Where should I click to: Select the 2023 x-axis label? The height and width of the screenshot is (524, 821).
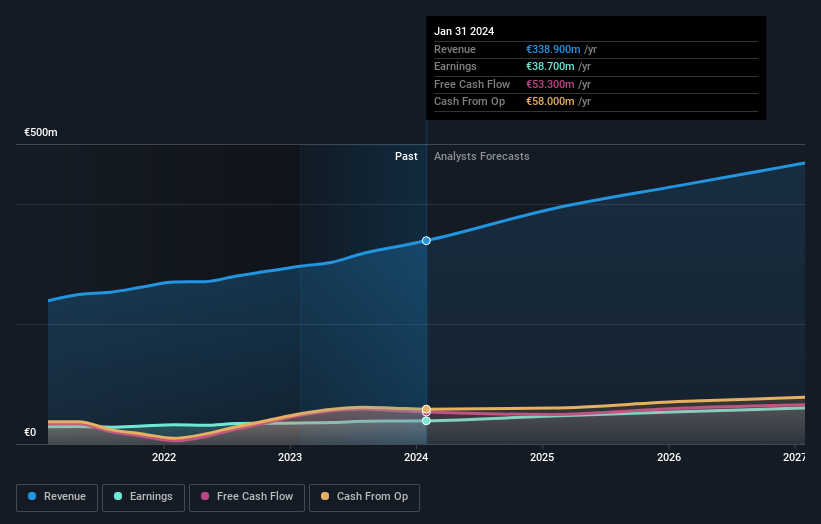coord(290,458)
